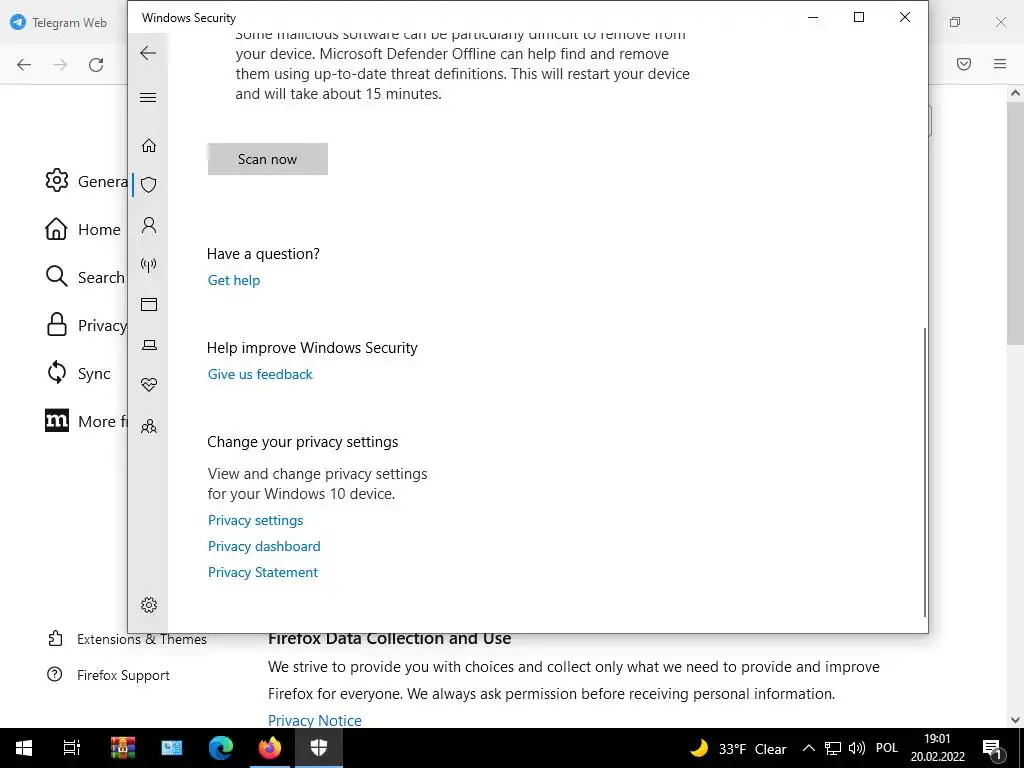Viewport: 1024px width, 768px height.
Task: Click Windows Security taskbar icon
Action: 319,748
